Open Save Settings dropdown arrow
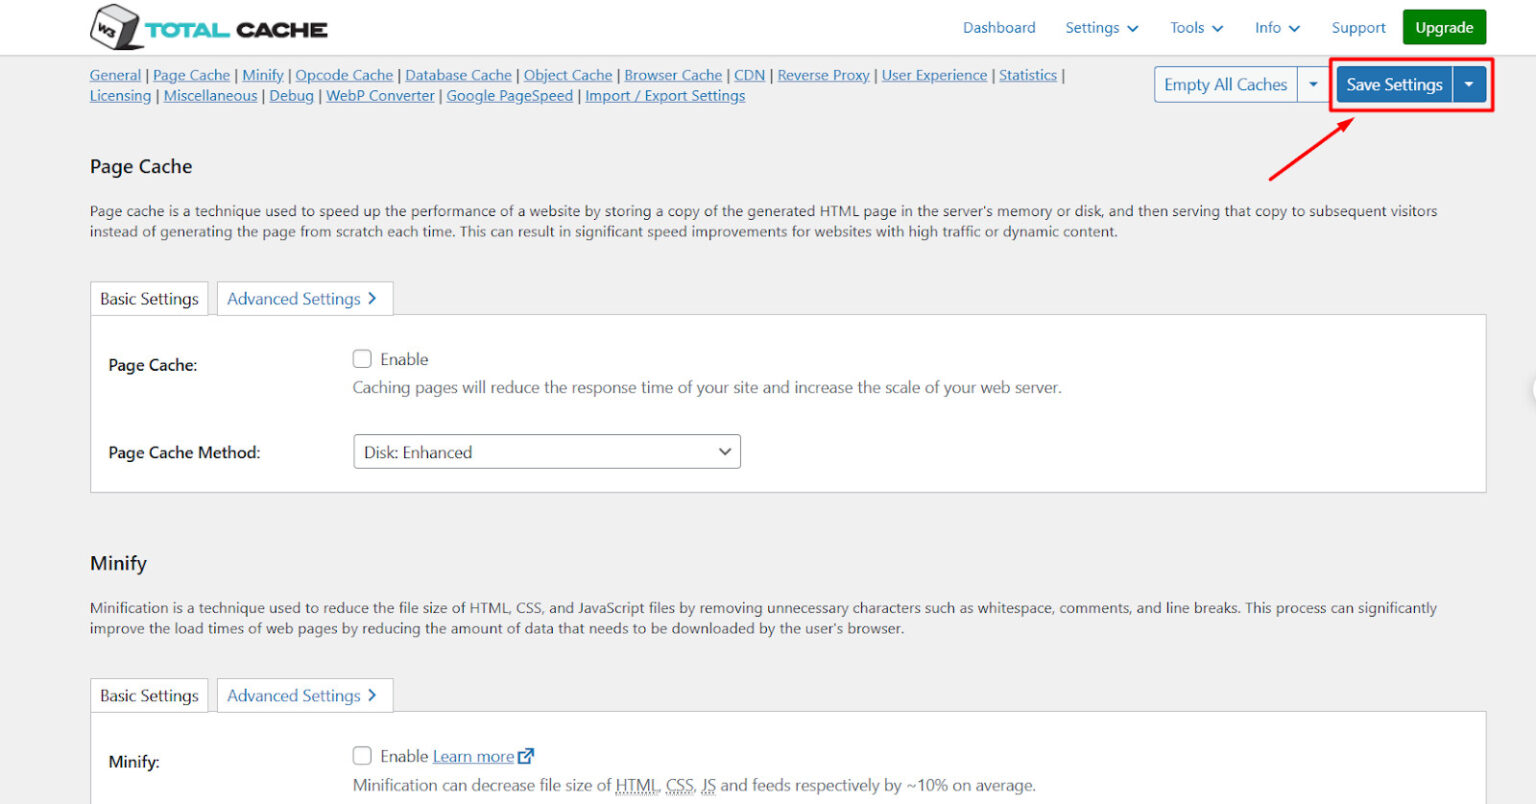This screenshot has height=804, width=1536. [1469, 85]
